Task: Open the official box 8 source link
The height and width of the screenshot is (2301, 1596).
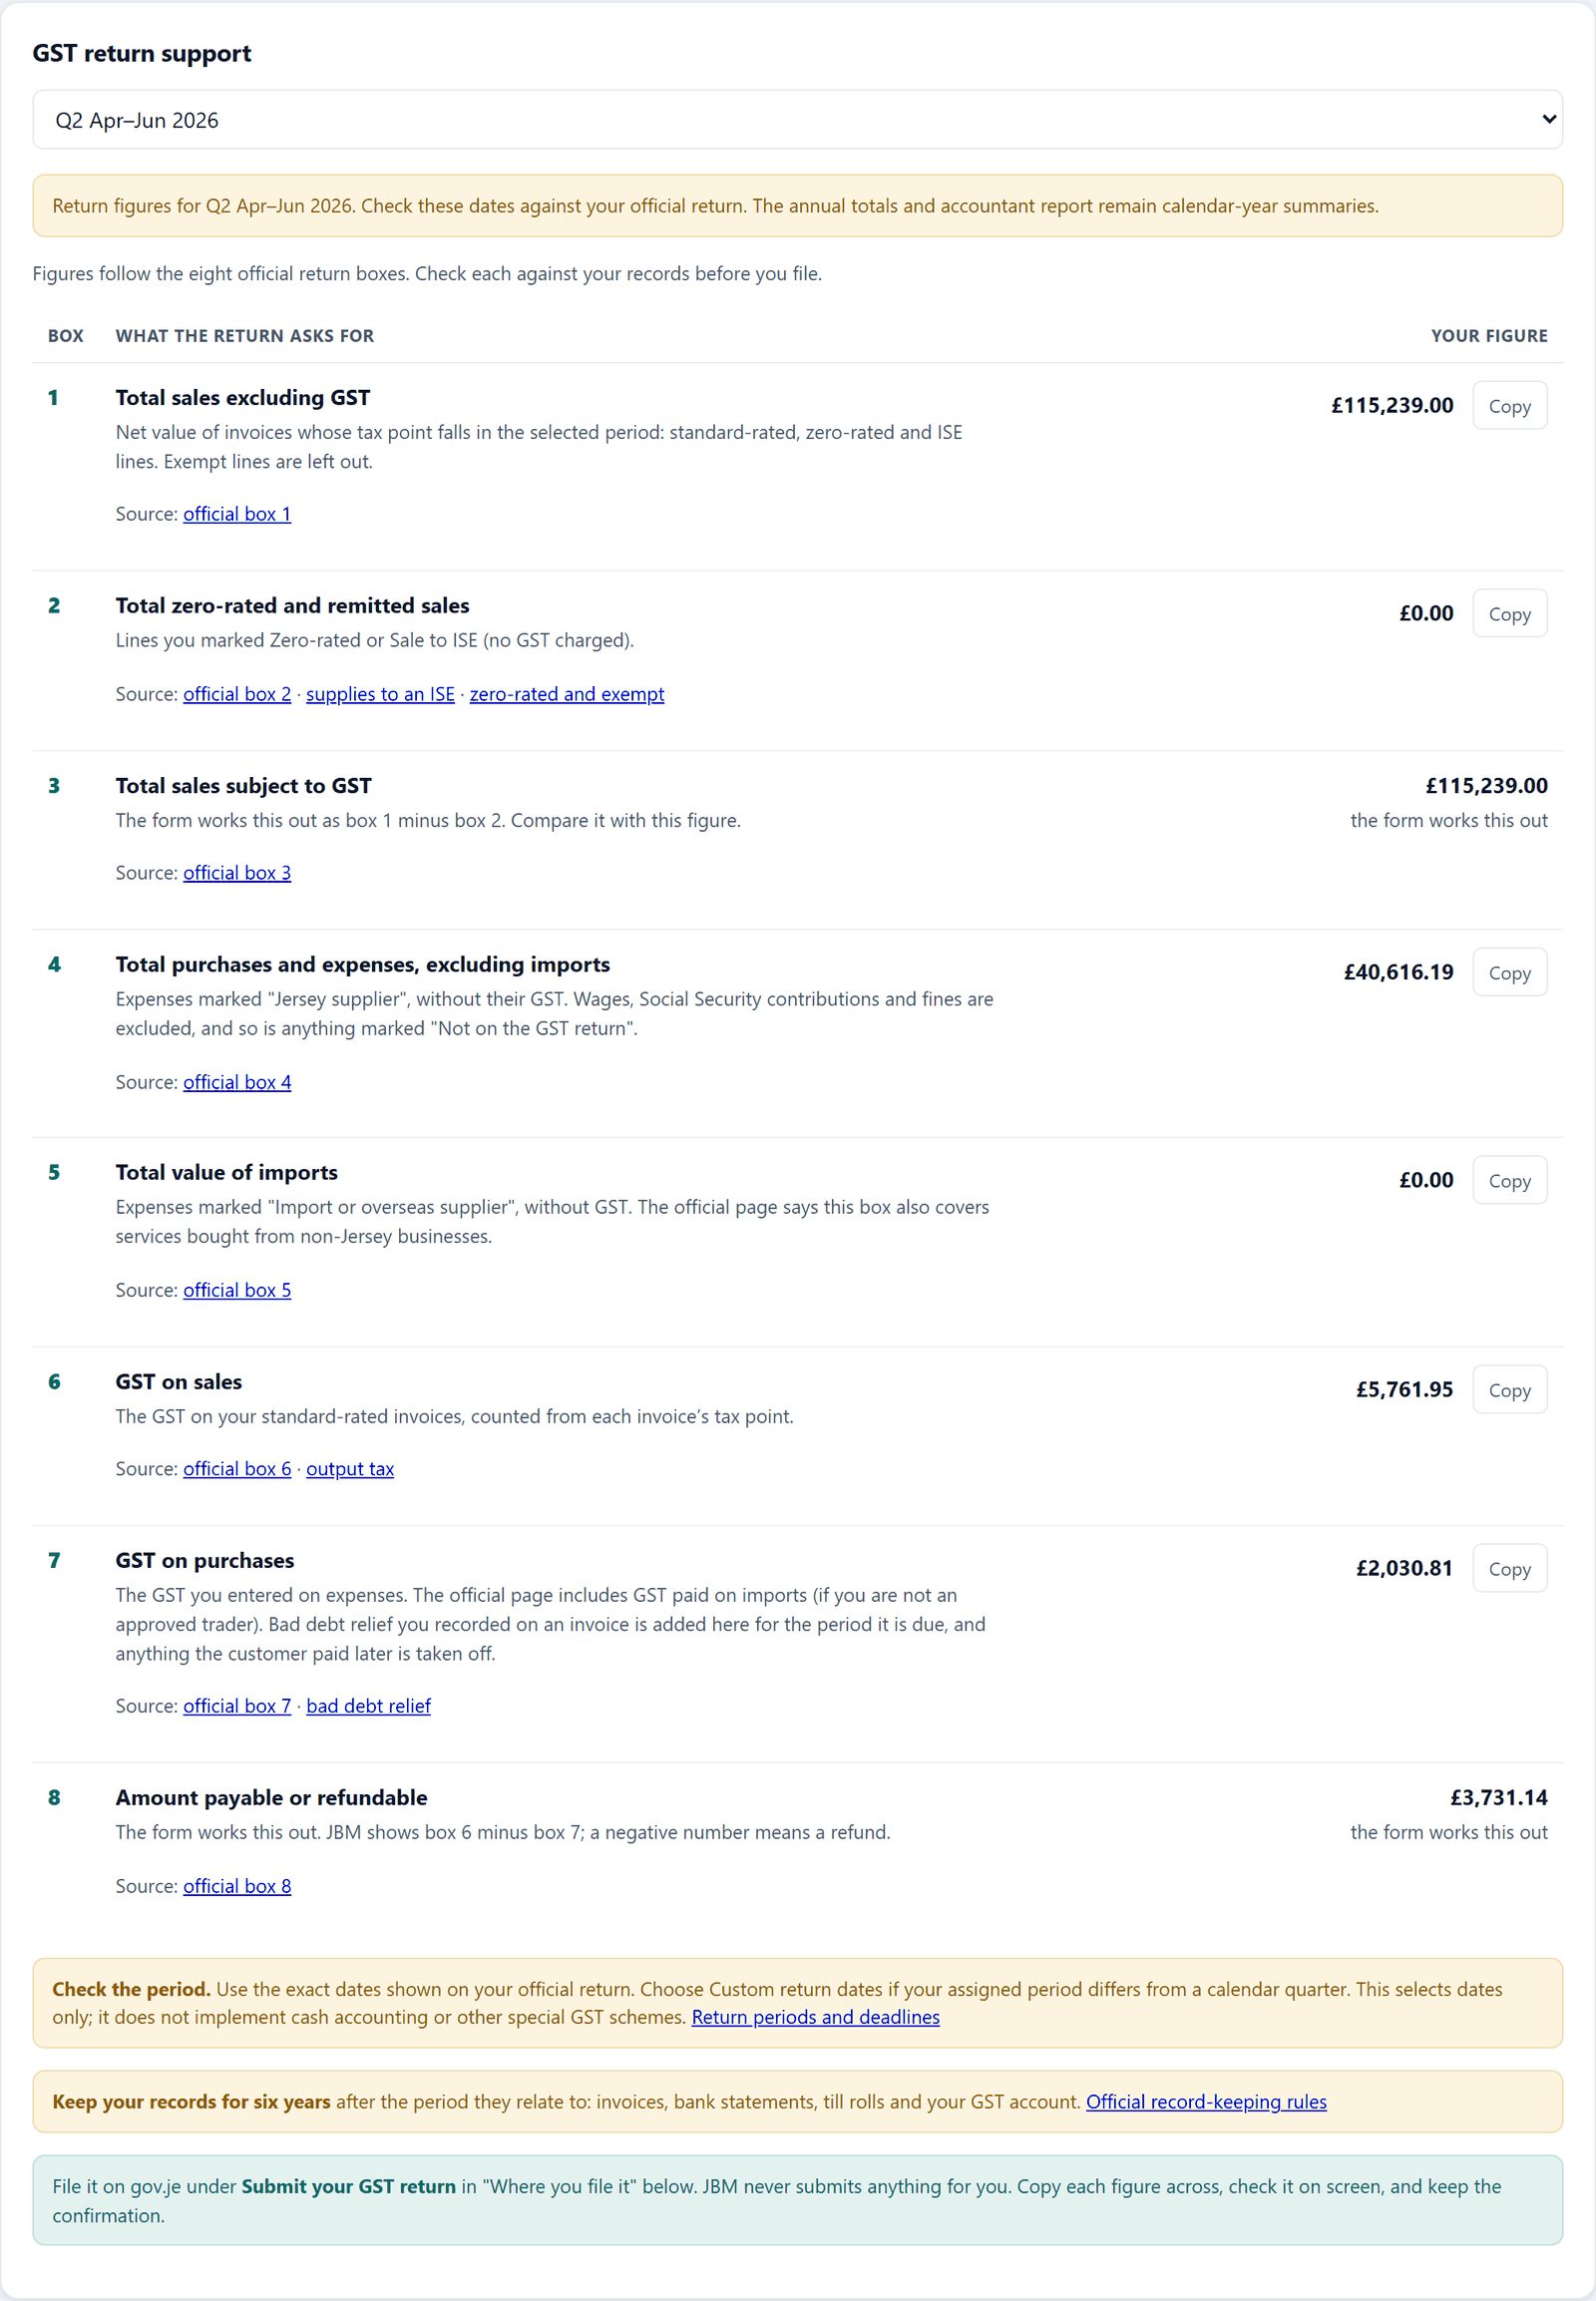Action: point(237,1886)
